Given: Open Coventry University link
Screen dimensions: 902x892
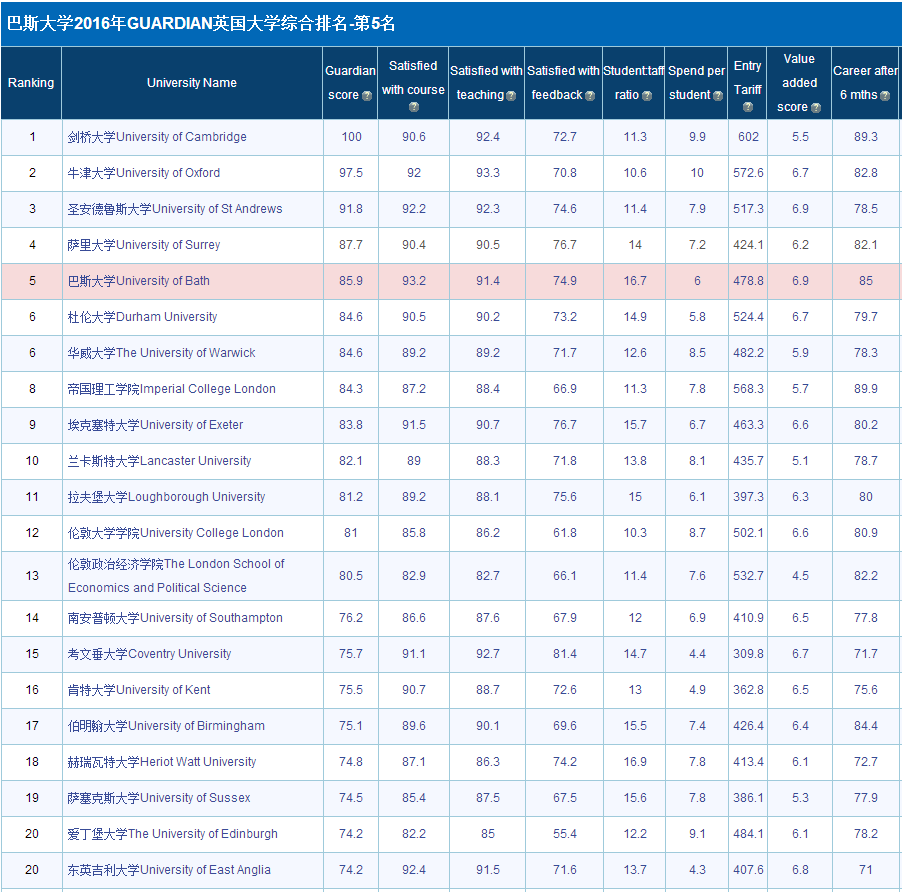Looking at the screenshot, I should [x=149, y=654].
